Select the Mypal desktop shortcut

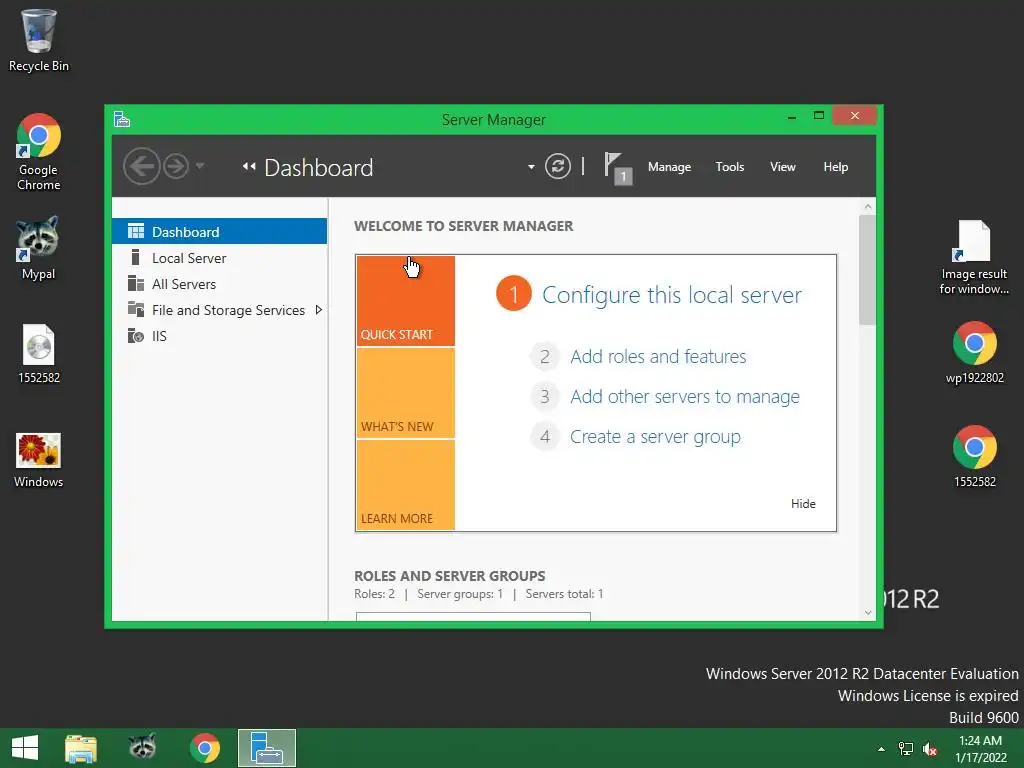pos(39,249)
